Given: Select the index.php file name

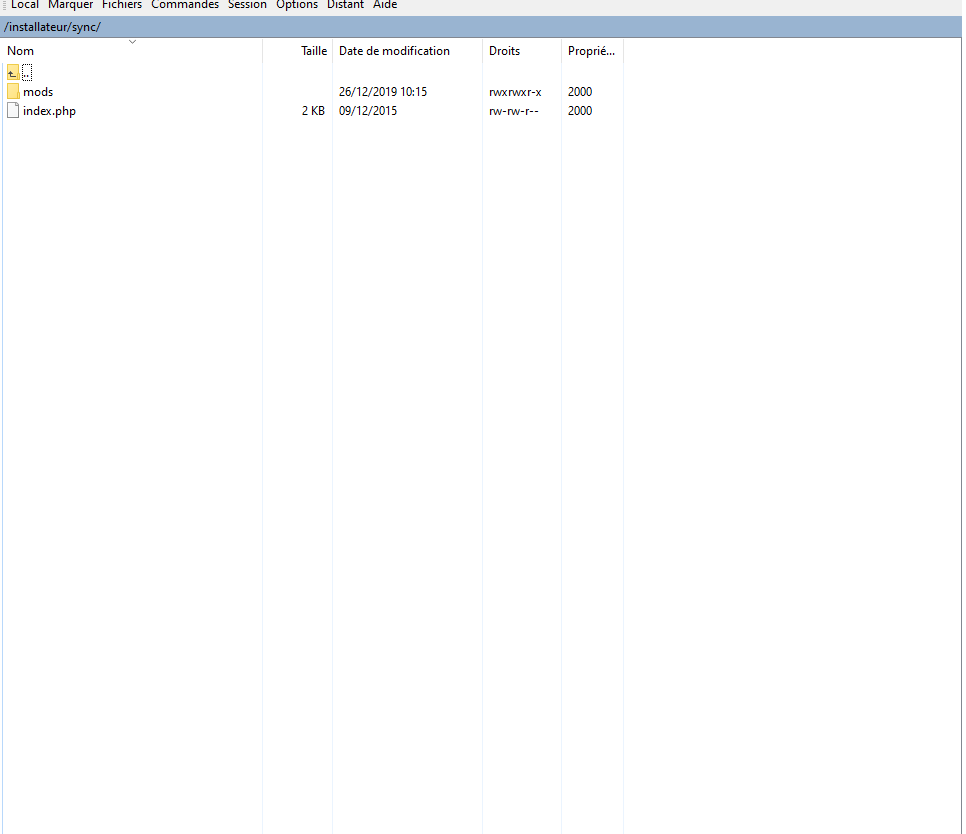Looking at the screenshot, I should pyautogui.click(x=49, y=111).
